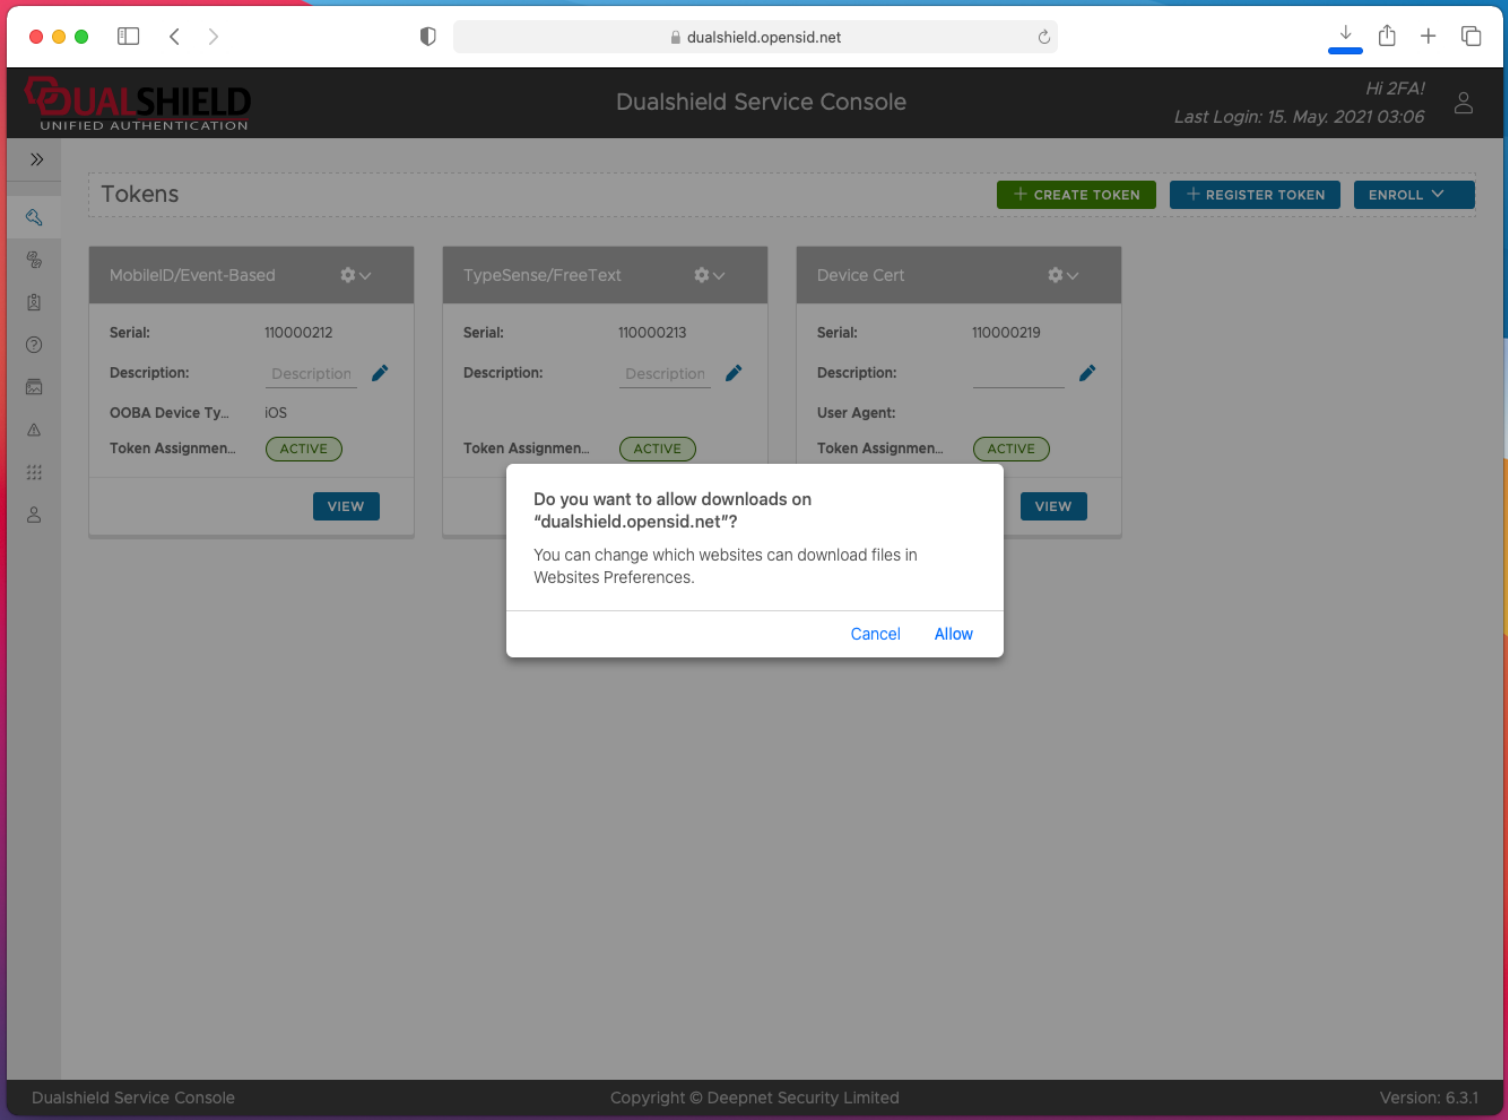
Task: Click the warning triangle sidebar icon
Action: (x=34, y=430)
